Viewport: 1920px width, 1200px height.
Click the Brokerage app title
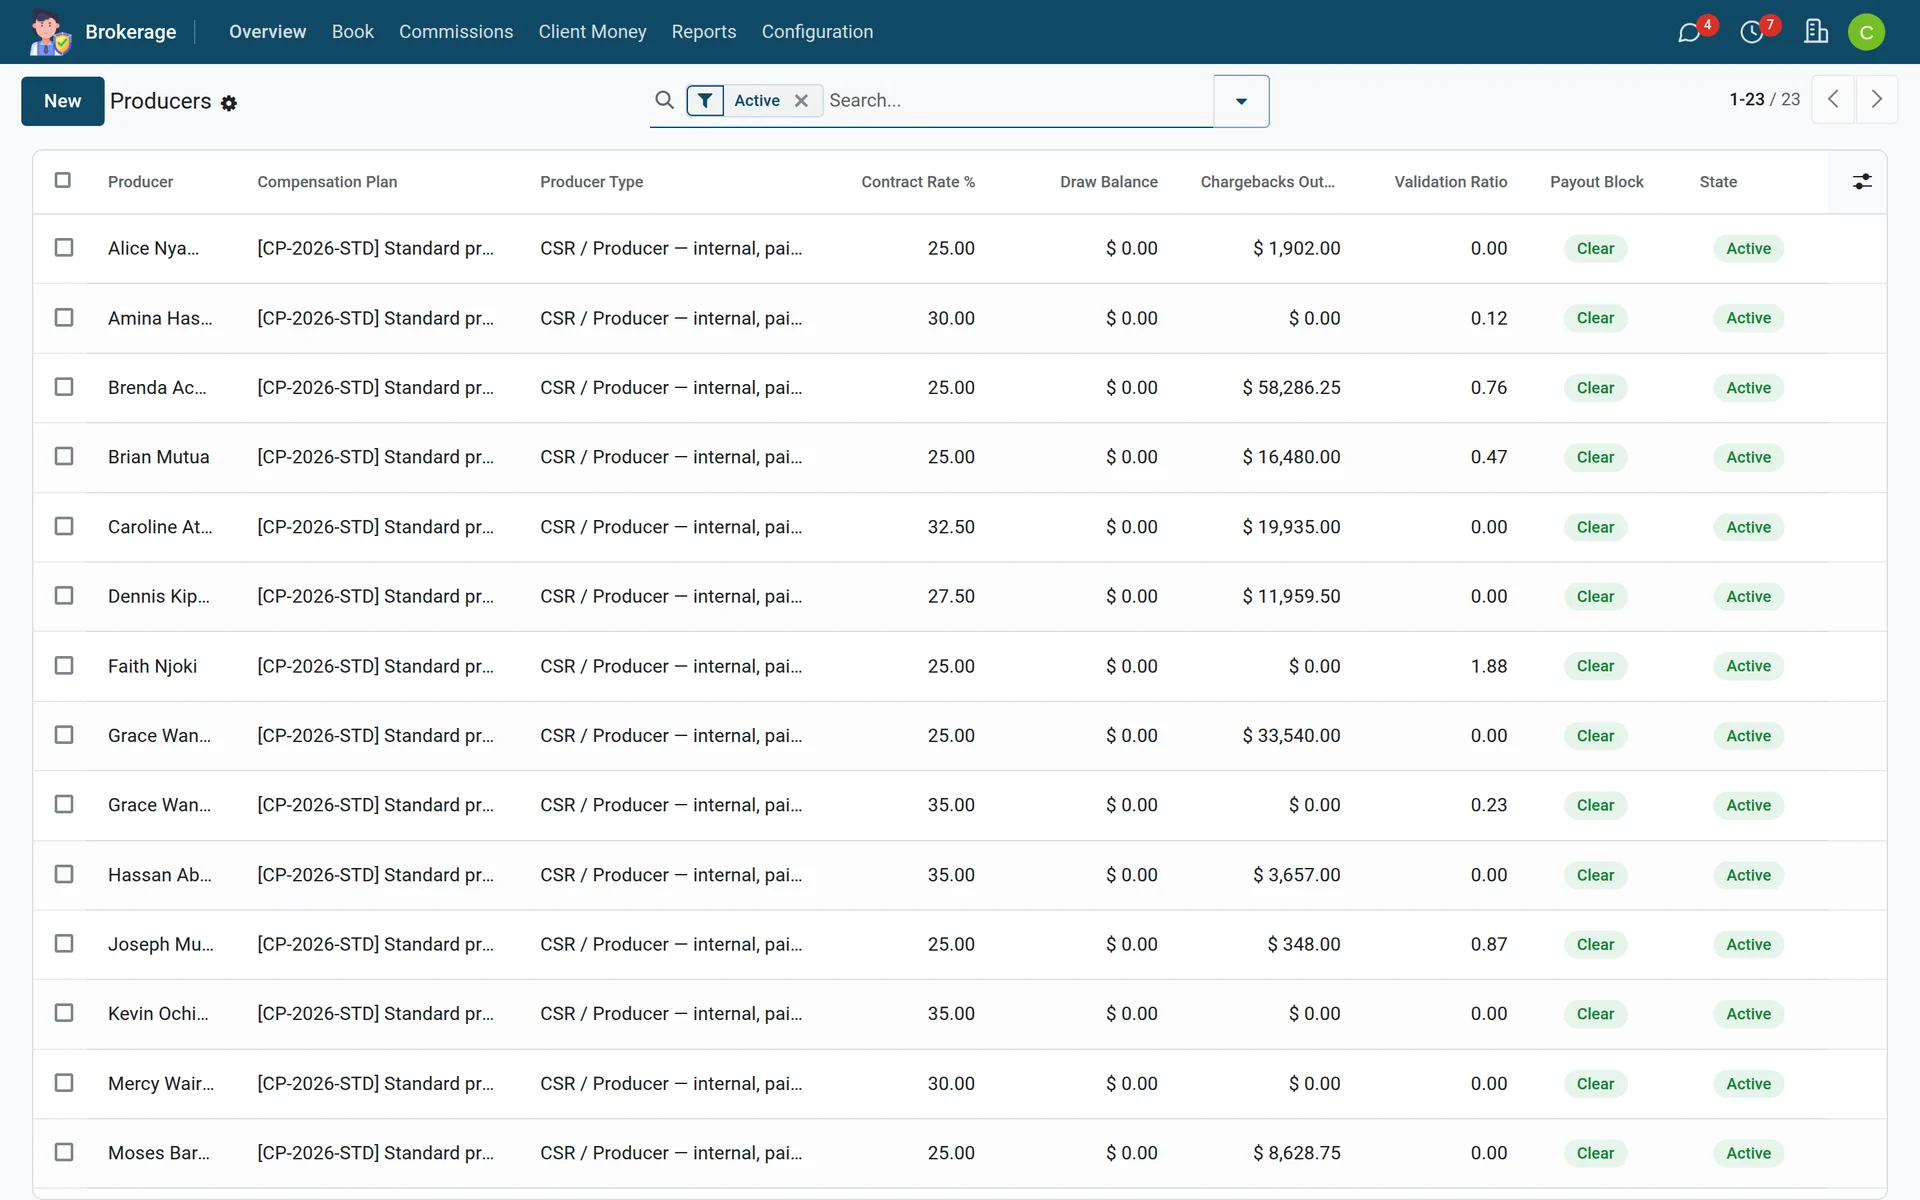click(131, 32)
